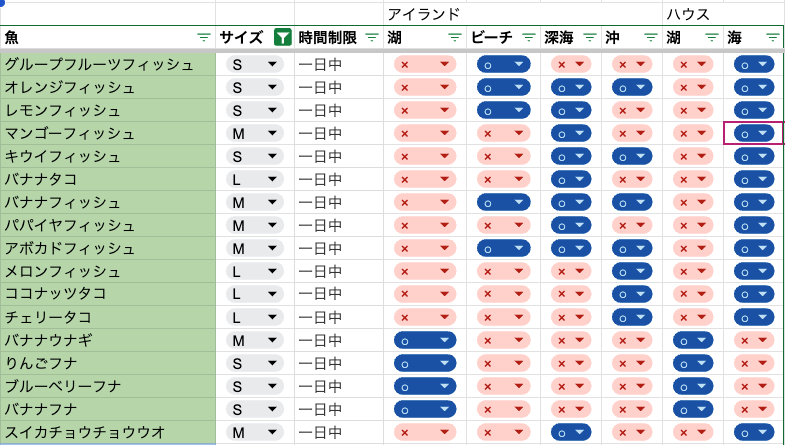Open filter icon on ハウス 海 column header
The height and width of the screenshot is (445, 785).
tap(773, 38)
